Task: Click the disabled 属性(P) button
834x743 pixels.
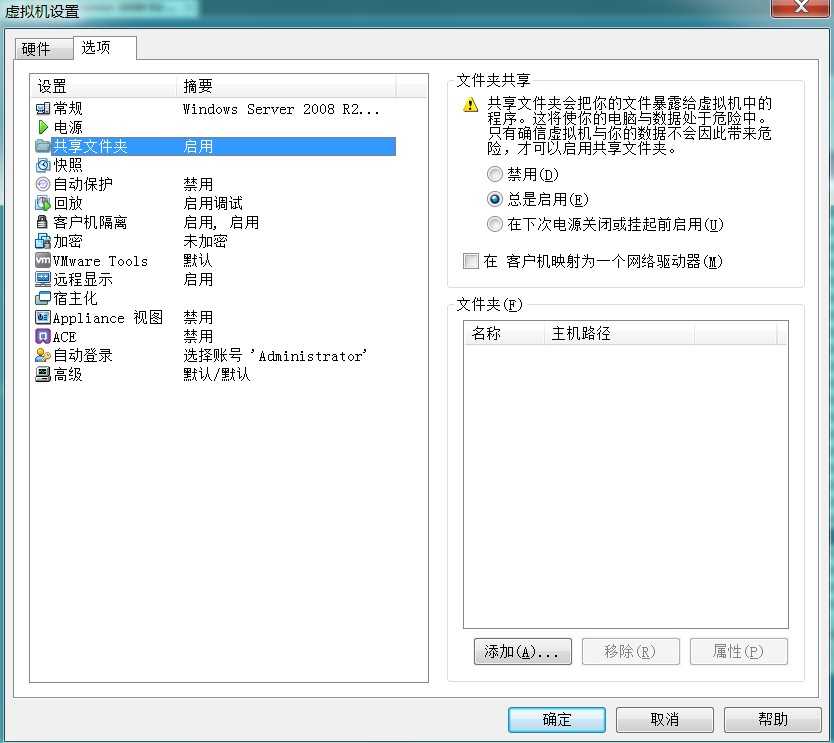Action: (x=738, y=652)
